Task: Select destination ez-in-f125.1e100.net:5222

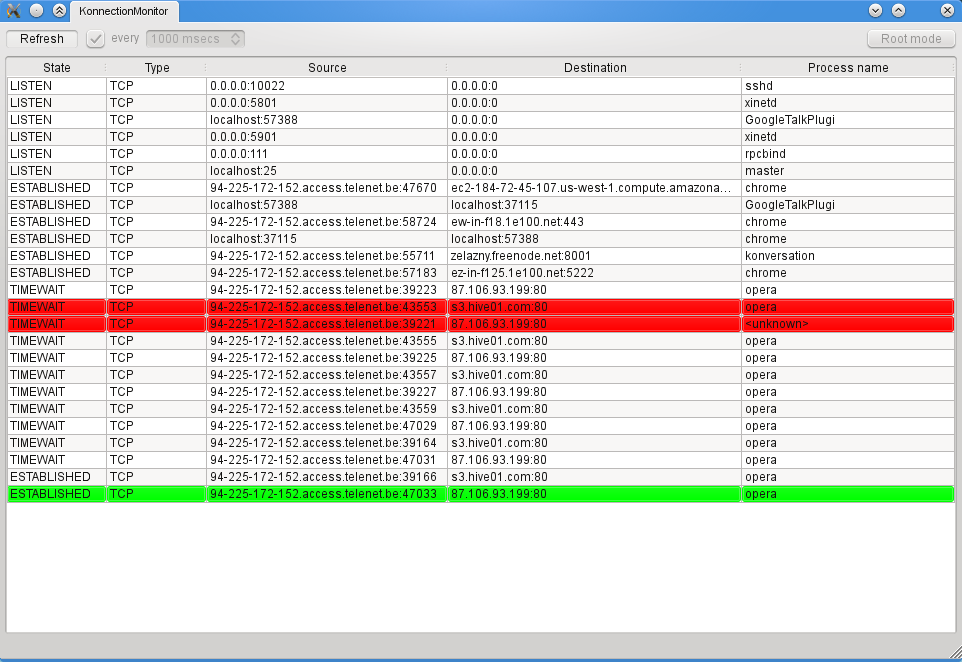Action: coord(595,273)
